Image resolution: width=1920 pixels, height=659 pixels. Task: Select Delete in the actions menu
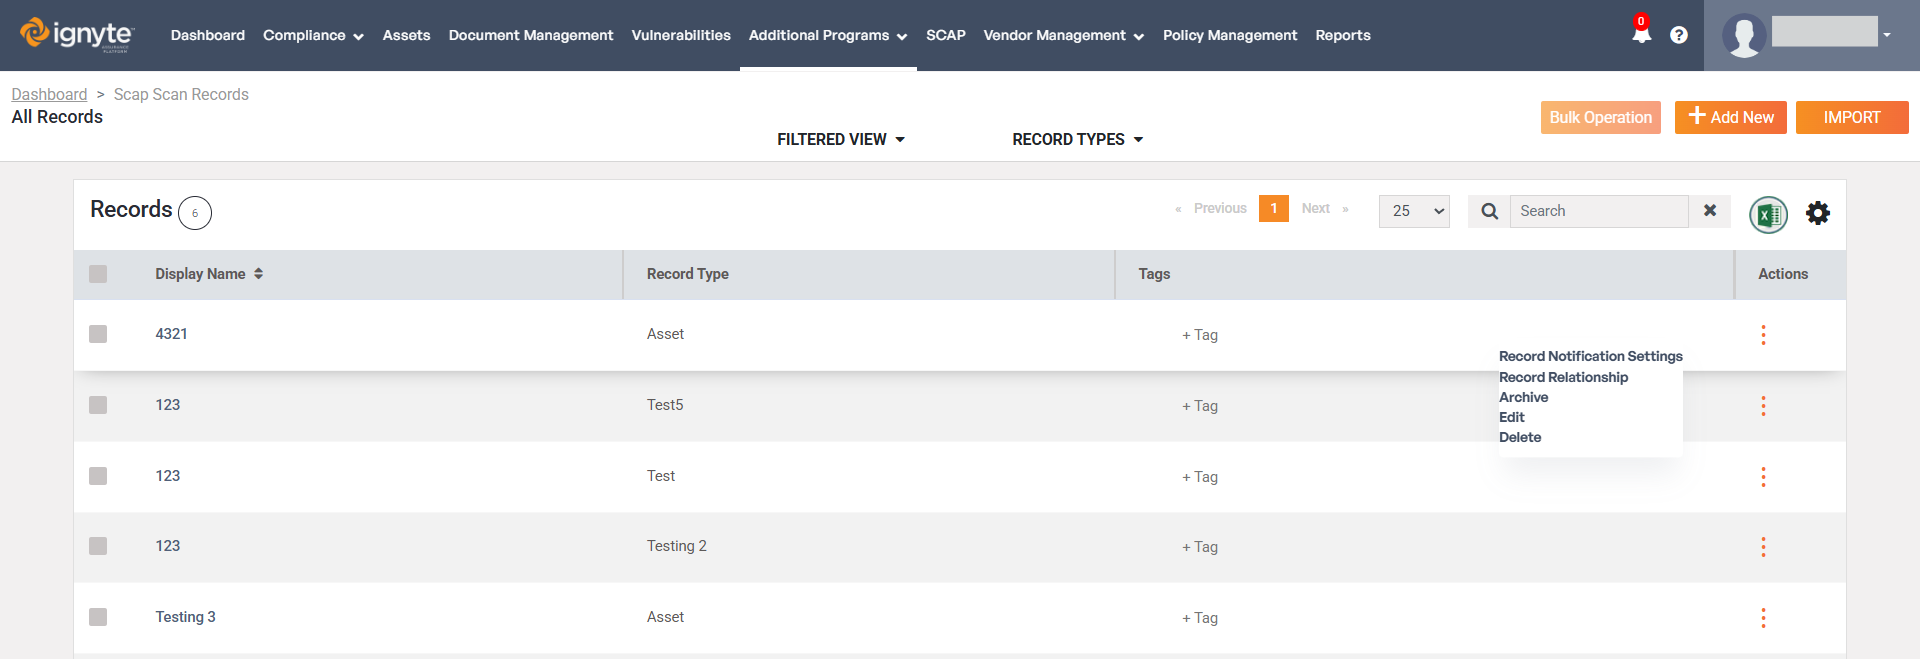[1520, 437]
